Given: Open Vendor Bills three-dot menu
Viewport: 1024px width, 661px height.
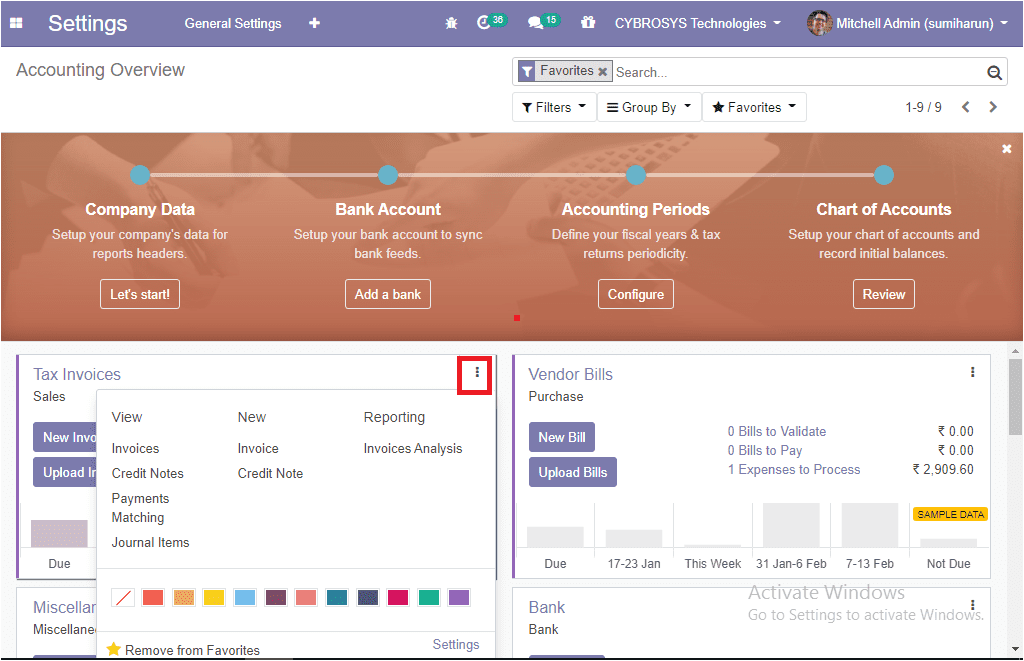Looking at the screenshot, I should 972,372.
